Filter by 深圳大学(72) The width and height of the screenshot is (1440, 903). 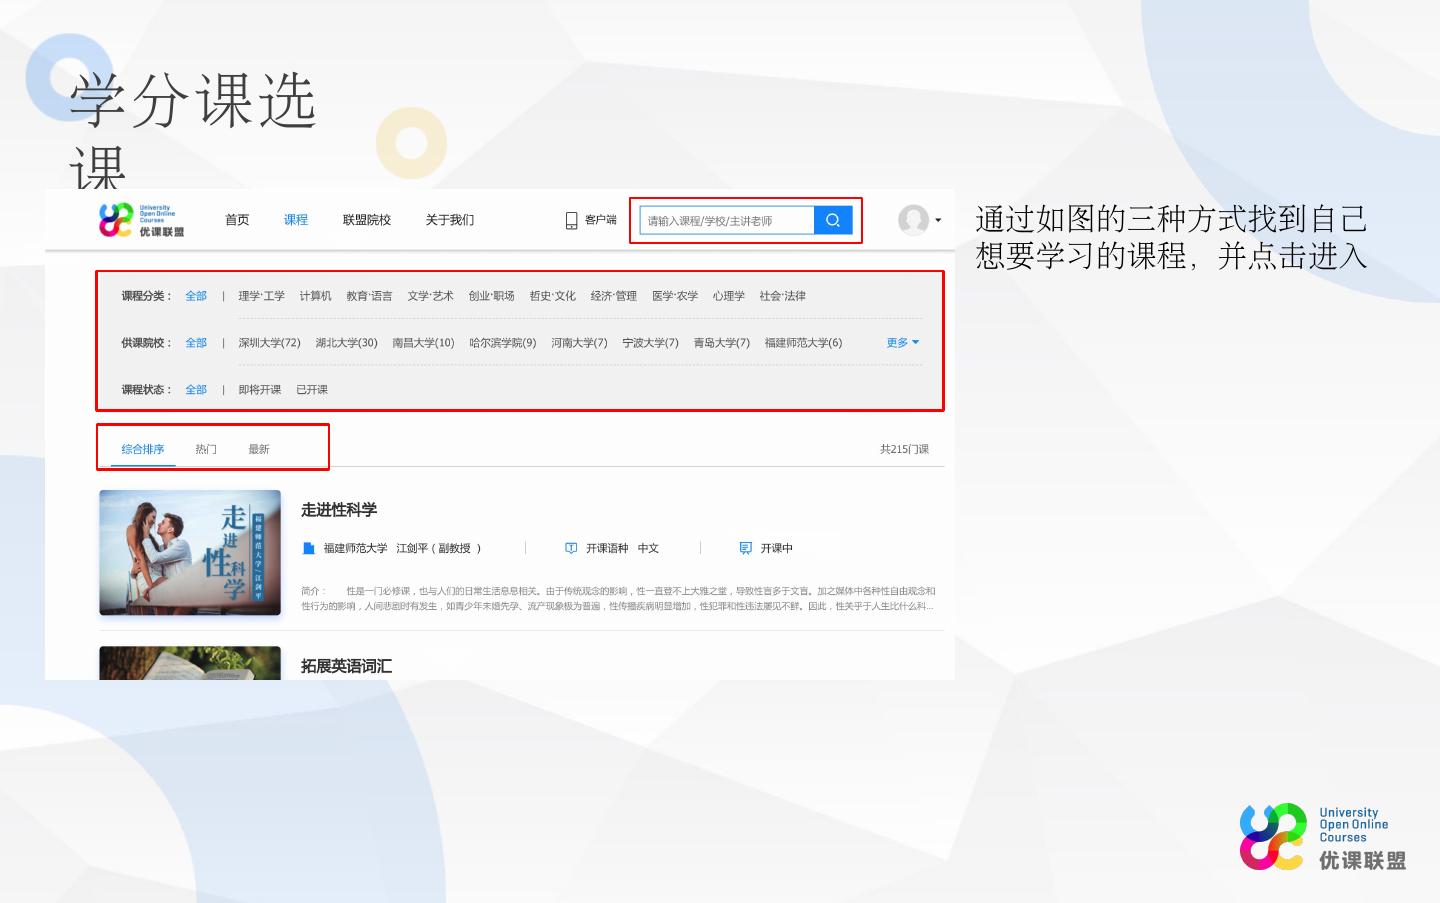point(269,343)
